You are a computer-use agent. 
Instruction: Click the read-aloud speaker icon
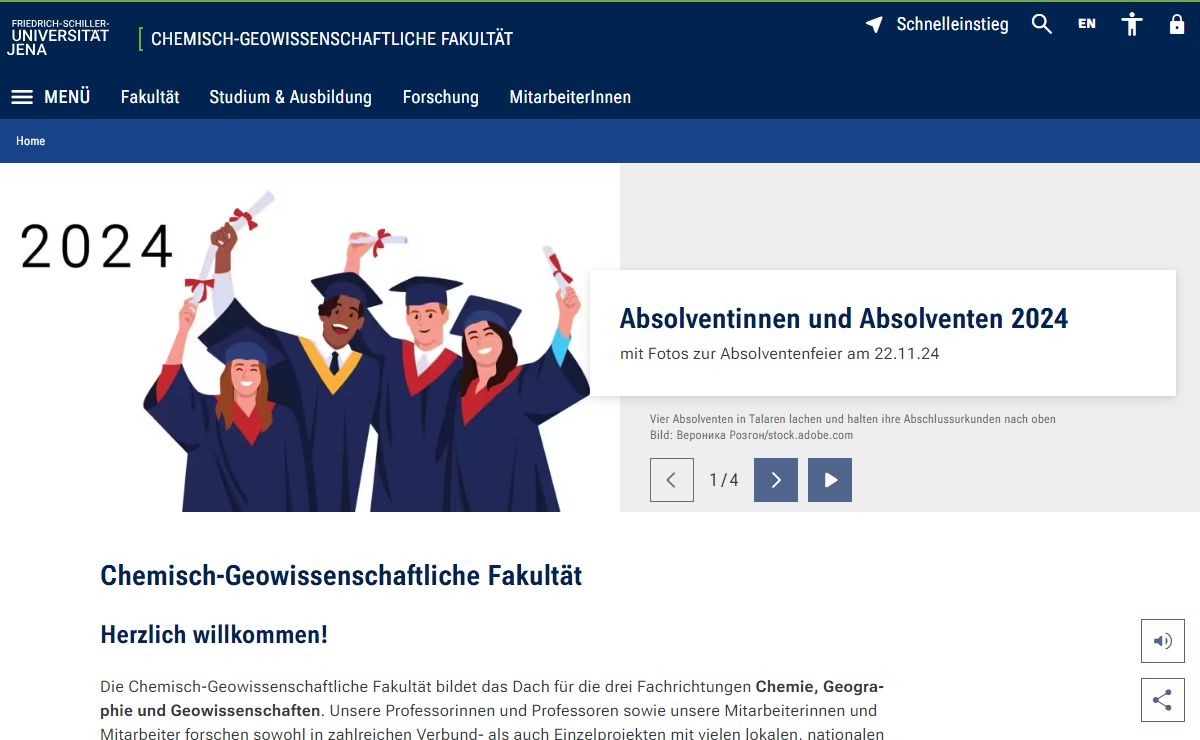1162,641
